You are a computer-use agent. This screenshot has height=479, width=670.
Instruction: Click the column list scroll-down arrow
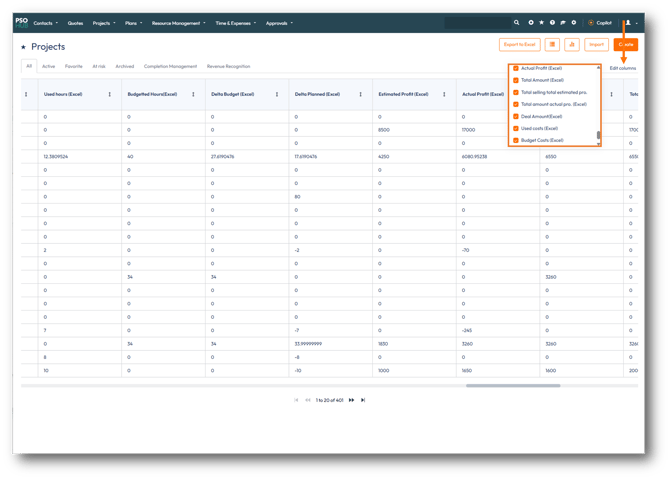coord(598,144)
